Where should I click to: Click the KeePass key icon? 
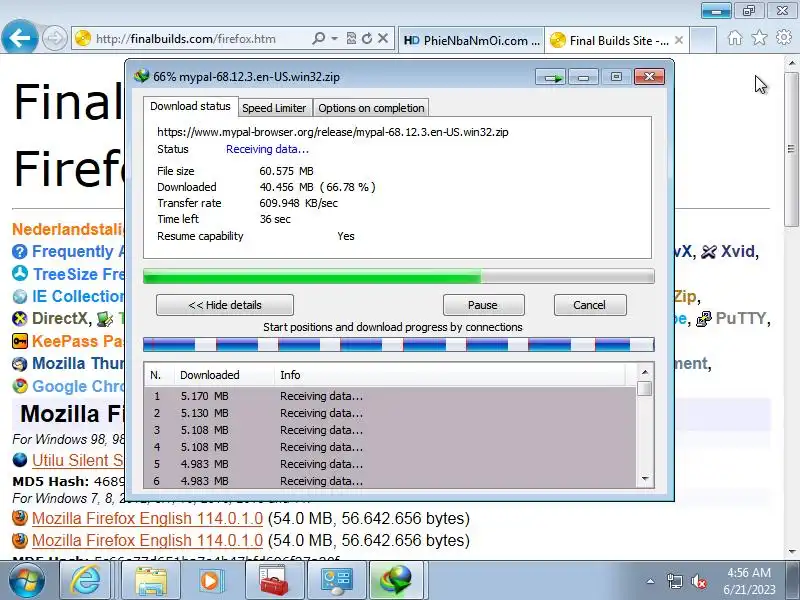[19, 341]
